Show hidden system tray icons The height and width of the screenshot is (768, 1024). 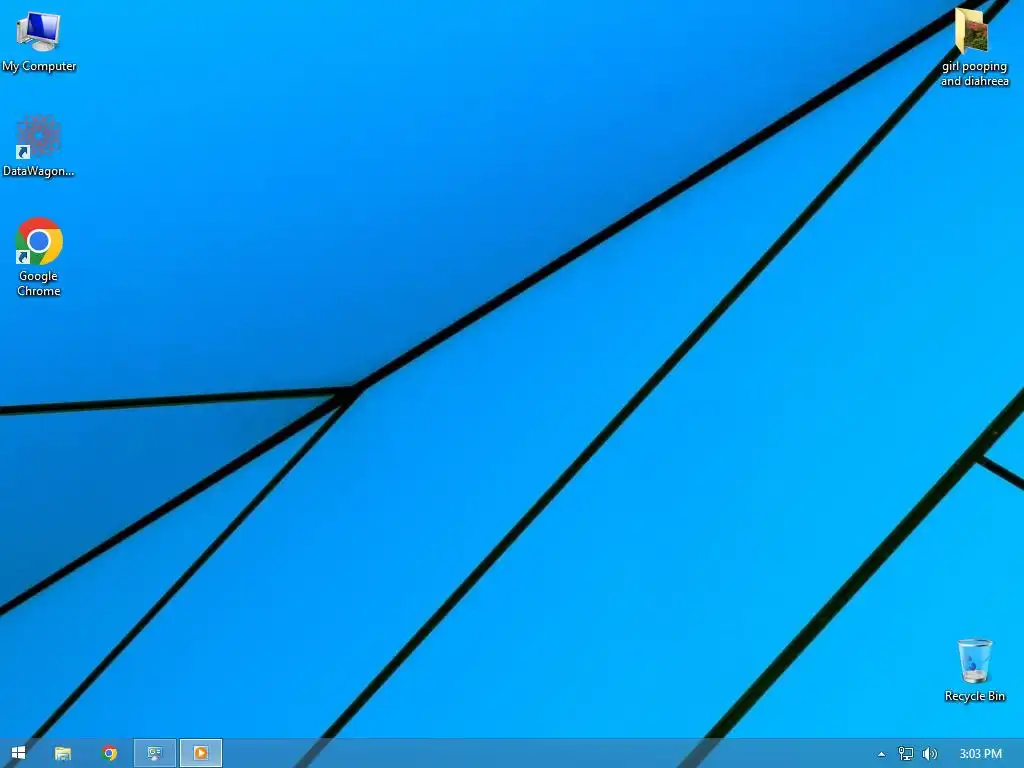[x=881, y=754]
